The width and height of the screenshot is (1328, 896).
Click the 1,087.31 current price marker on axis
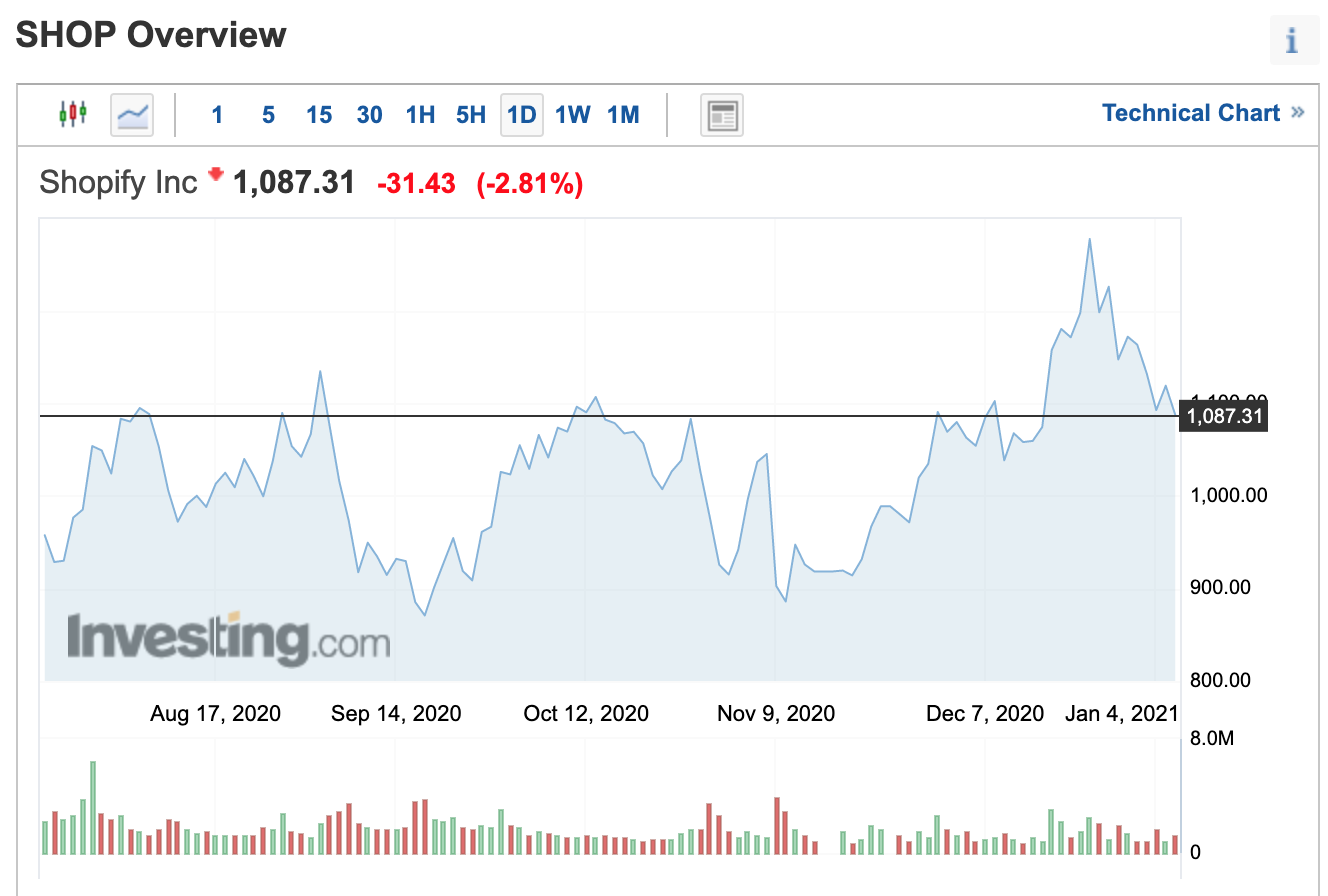[x=1224, y=416]
